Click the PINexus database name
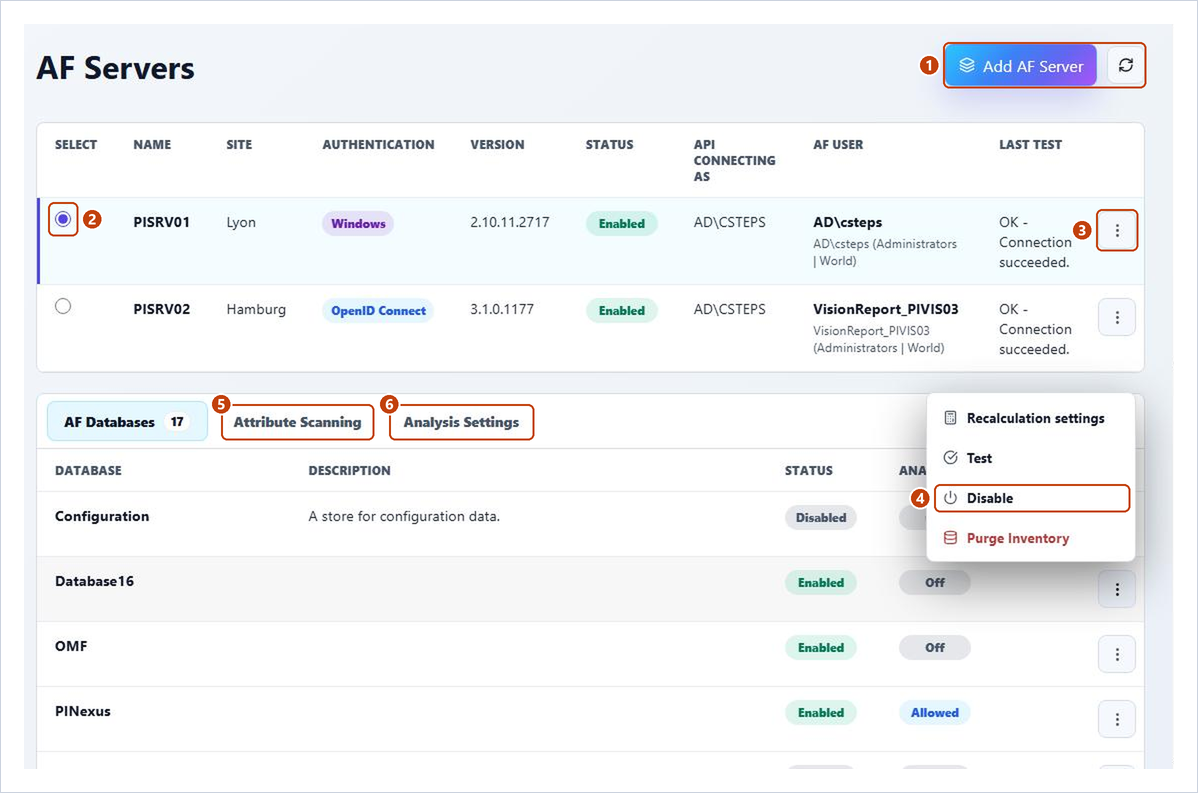 click(x=83, y=711)
